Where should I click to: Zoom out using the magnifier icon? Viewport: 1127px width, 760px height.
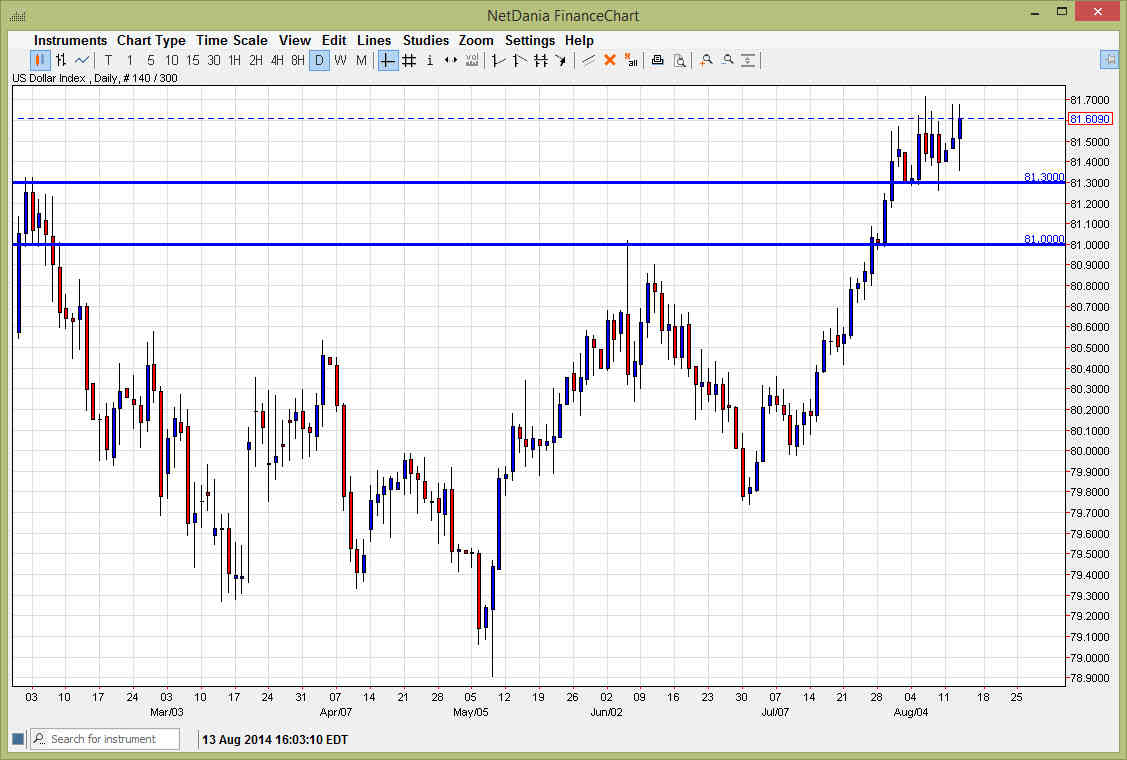point(728,60)
